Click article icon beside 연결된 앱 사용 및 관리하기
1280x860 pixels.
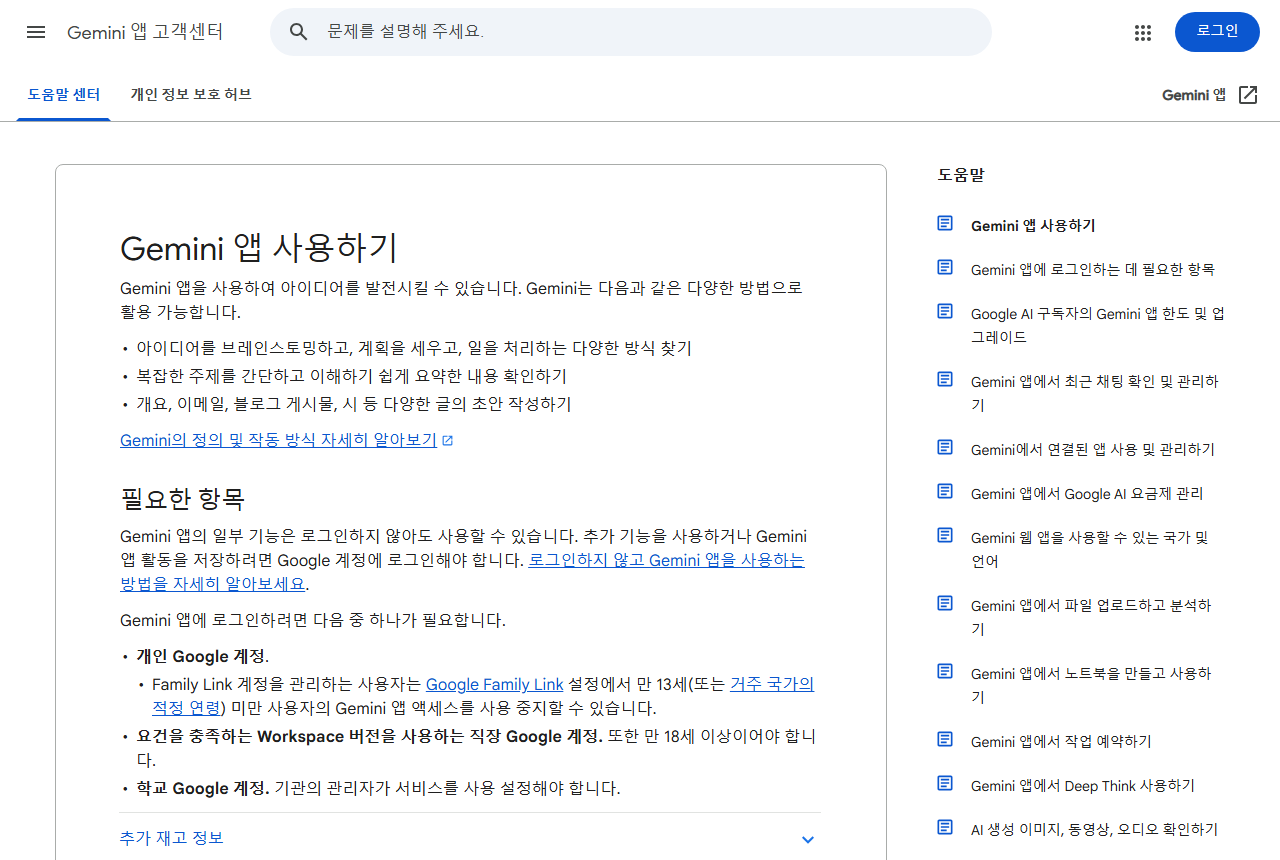coord(945,447)
